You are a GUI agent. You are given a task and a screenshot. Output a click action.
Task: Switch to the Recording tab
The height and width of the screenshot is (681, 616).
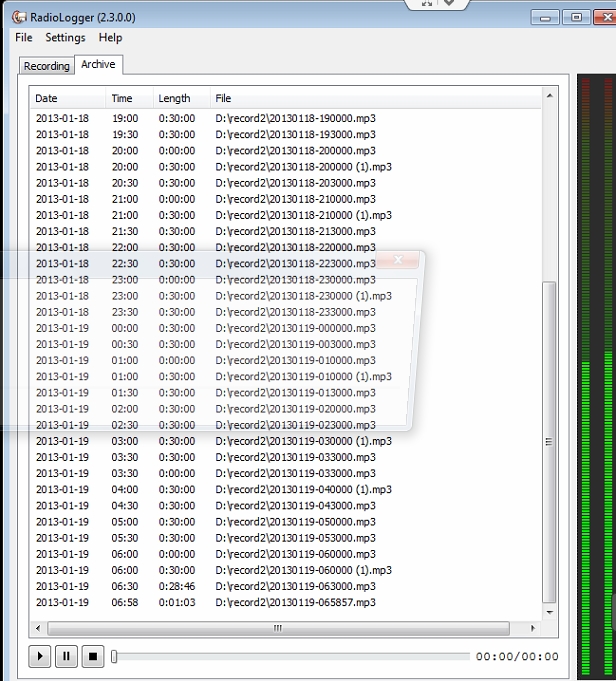(46, 66)
